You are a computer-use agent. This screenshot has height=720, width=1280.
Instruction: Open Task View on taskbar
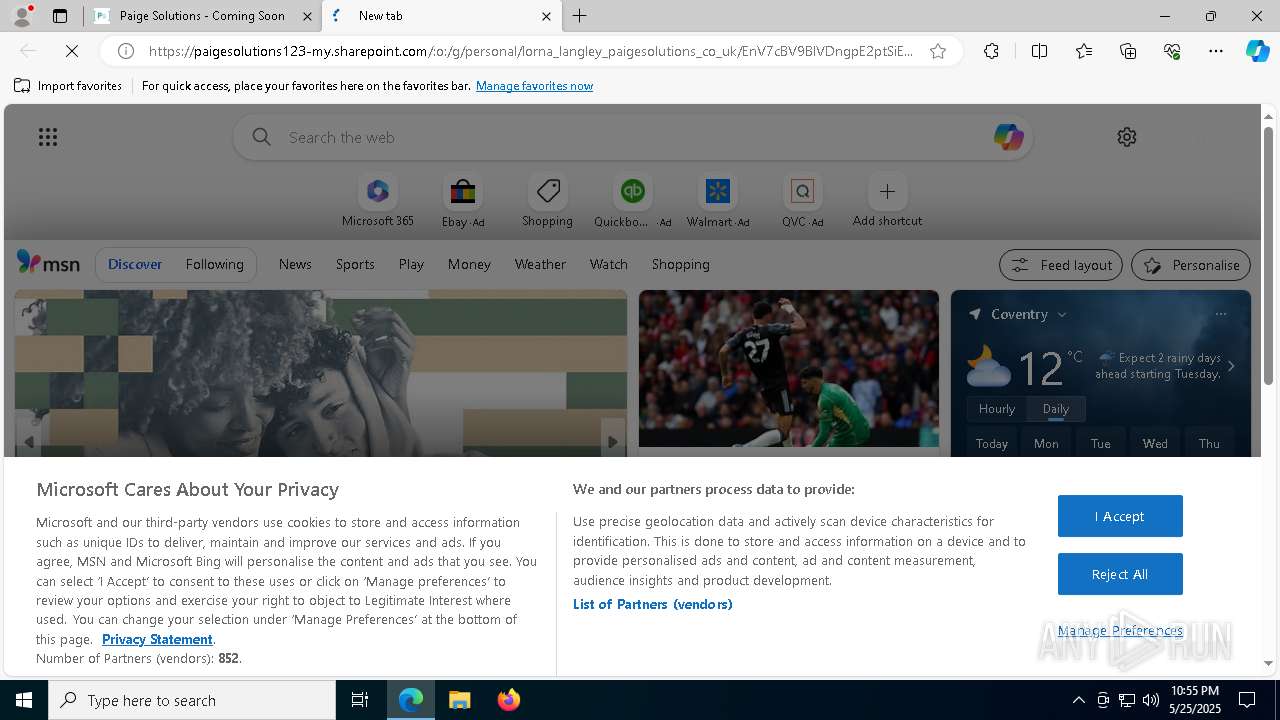click(360, 700)
